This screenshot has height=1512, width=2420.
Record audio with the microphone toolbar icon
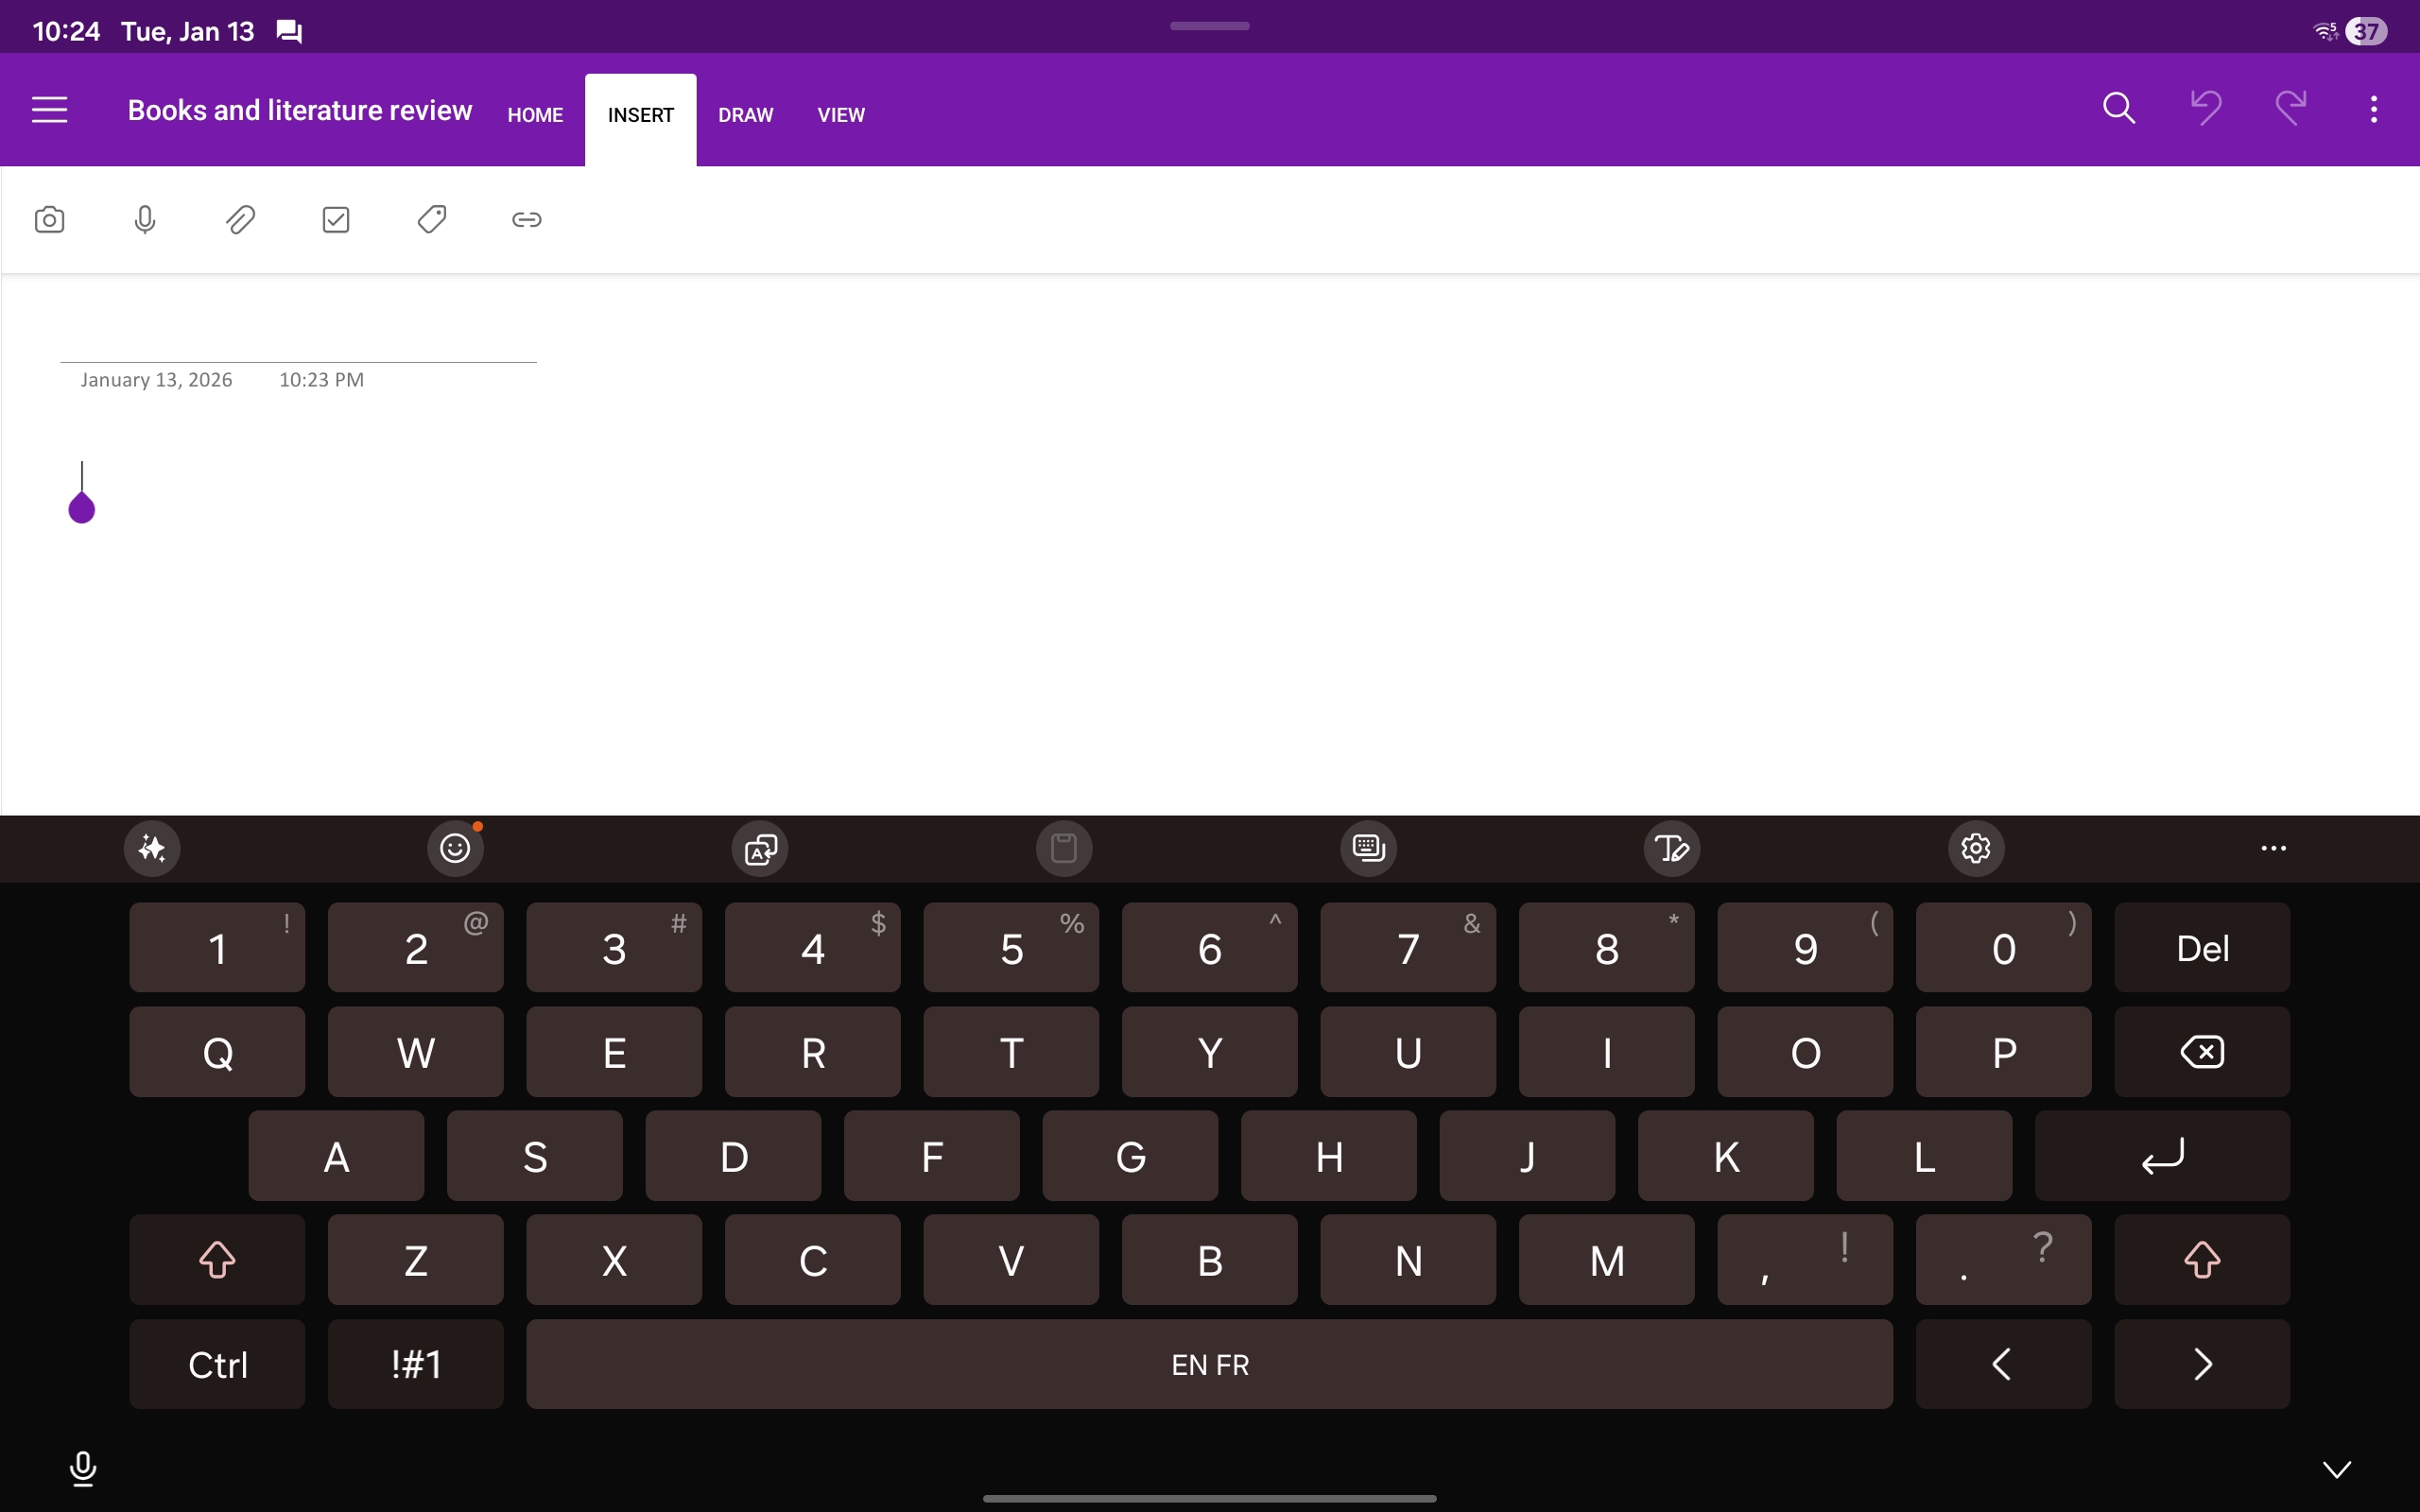pos(146,219)
